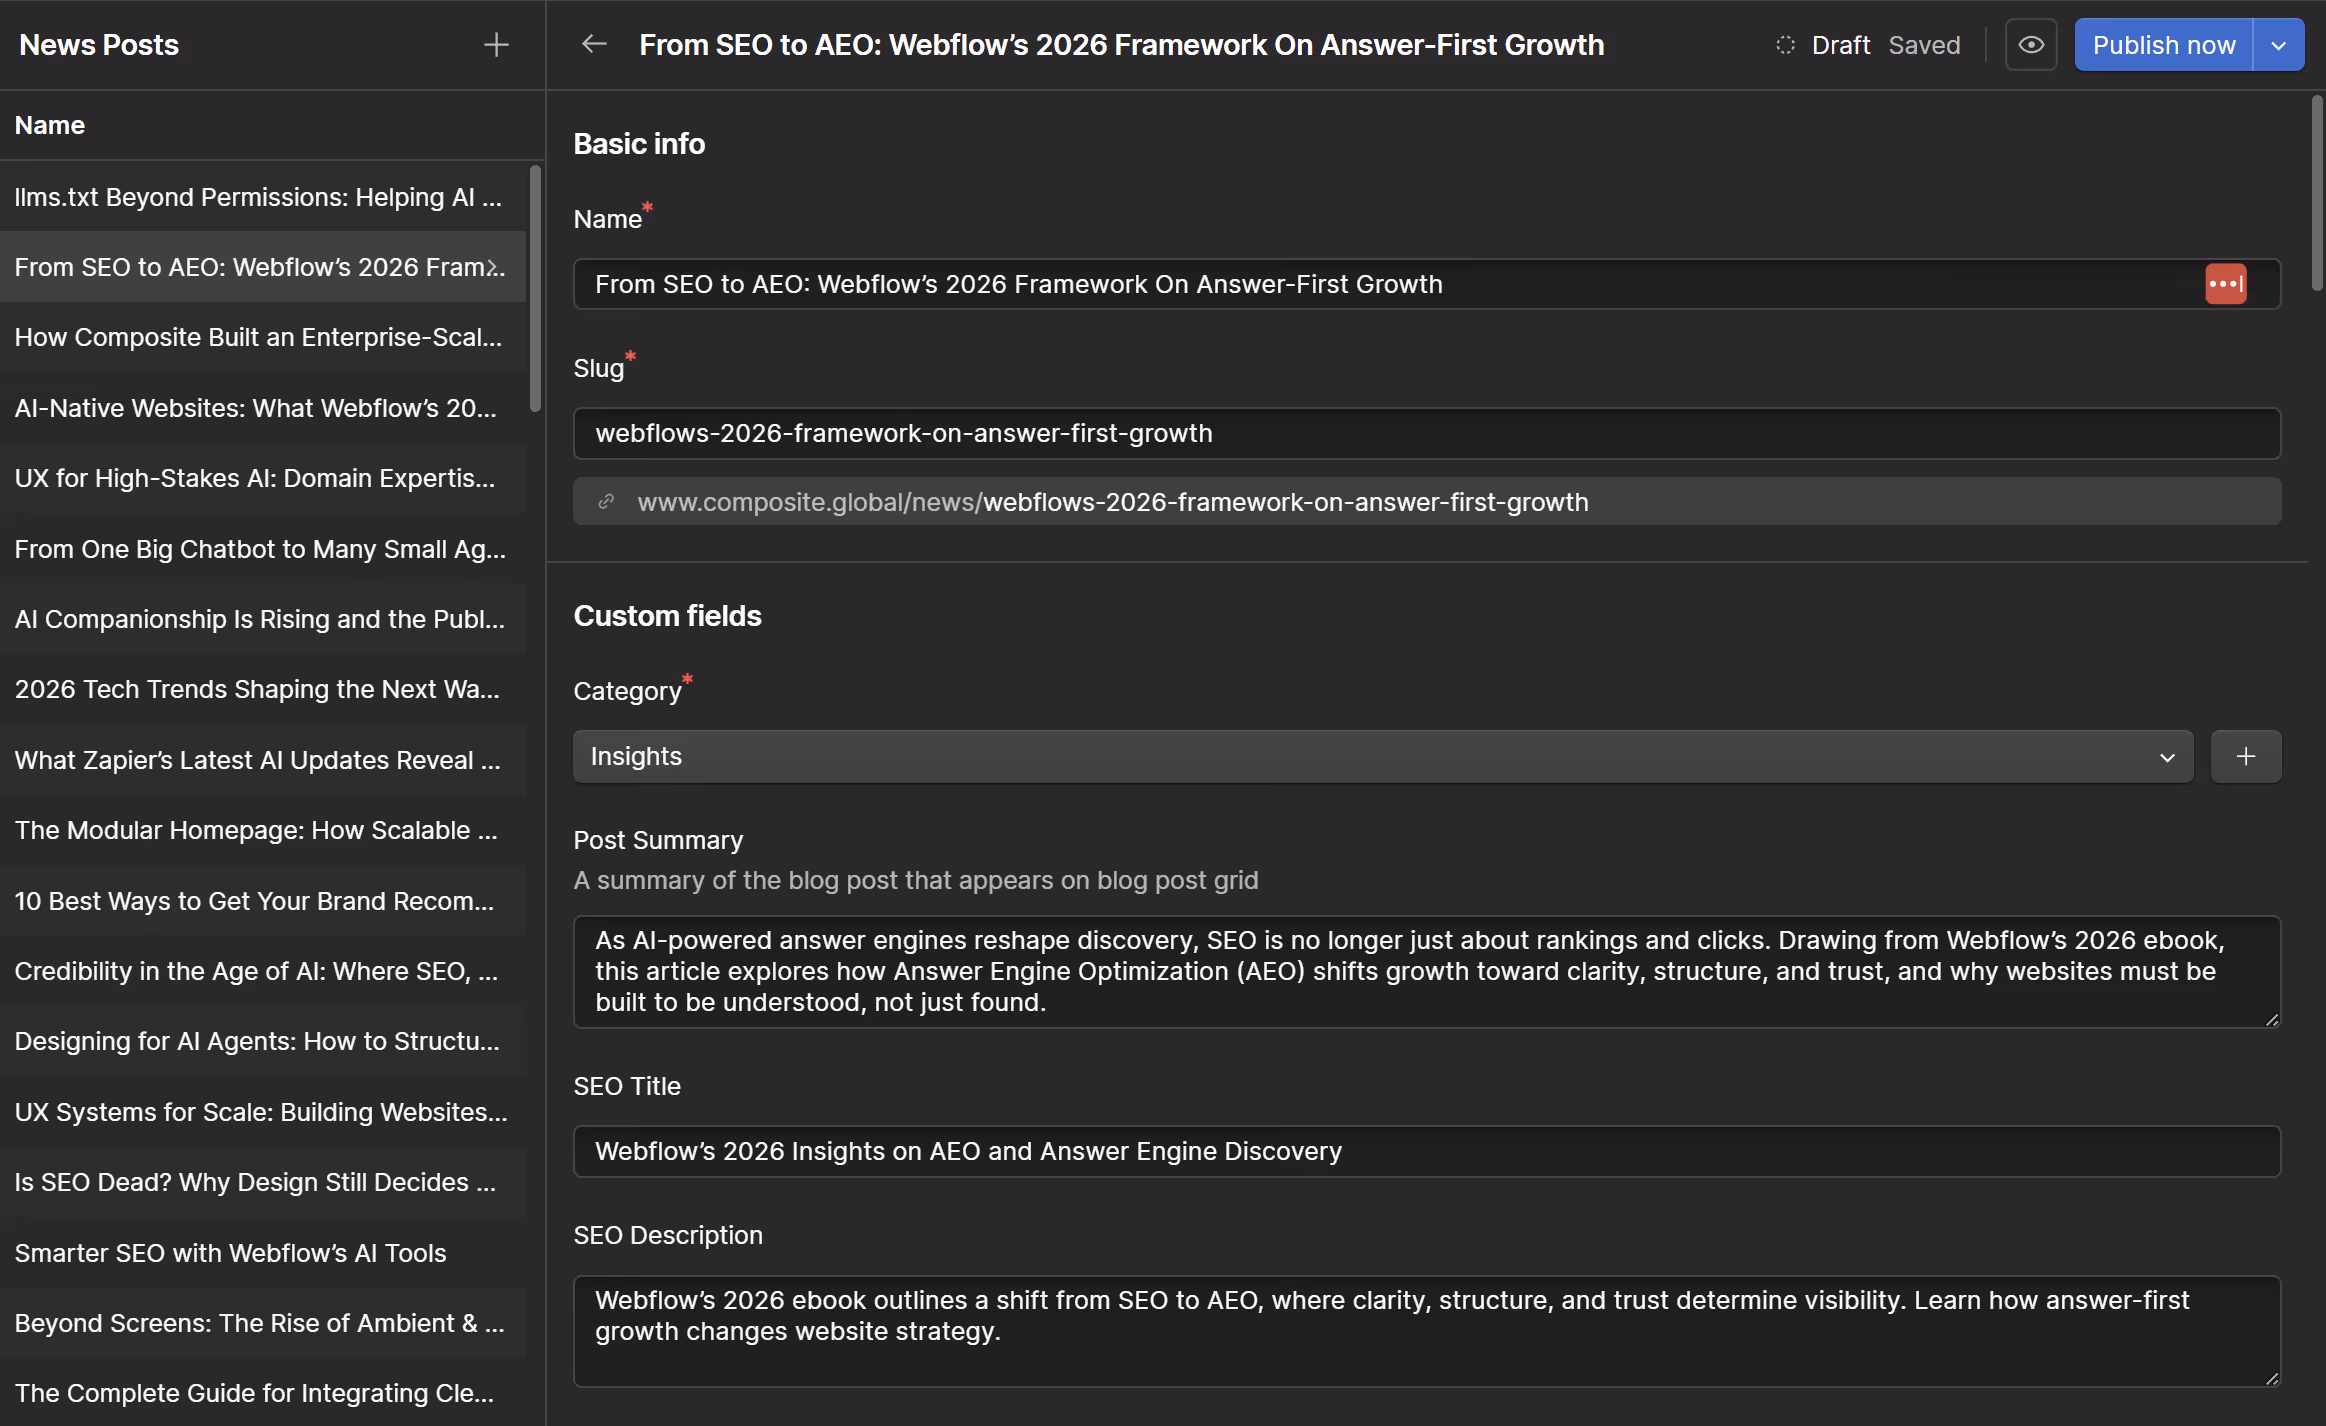Viewport: 2326px width, 1426px height.
Task: Click the link icon beside the URL
Action: point(606,502)
